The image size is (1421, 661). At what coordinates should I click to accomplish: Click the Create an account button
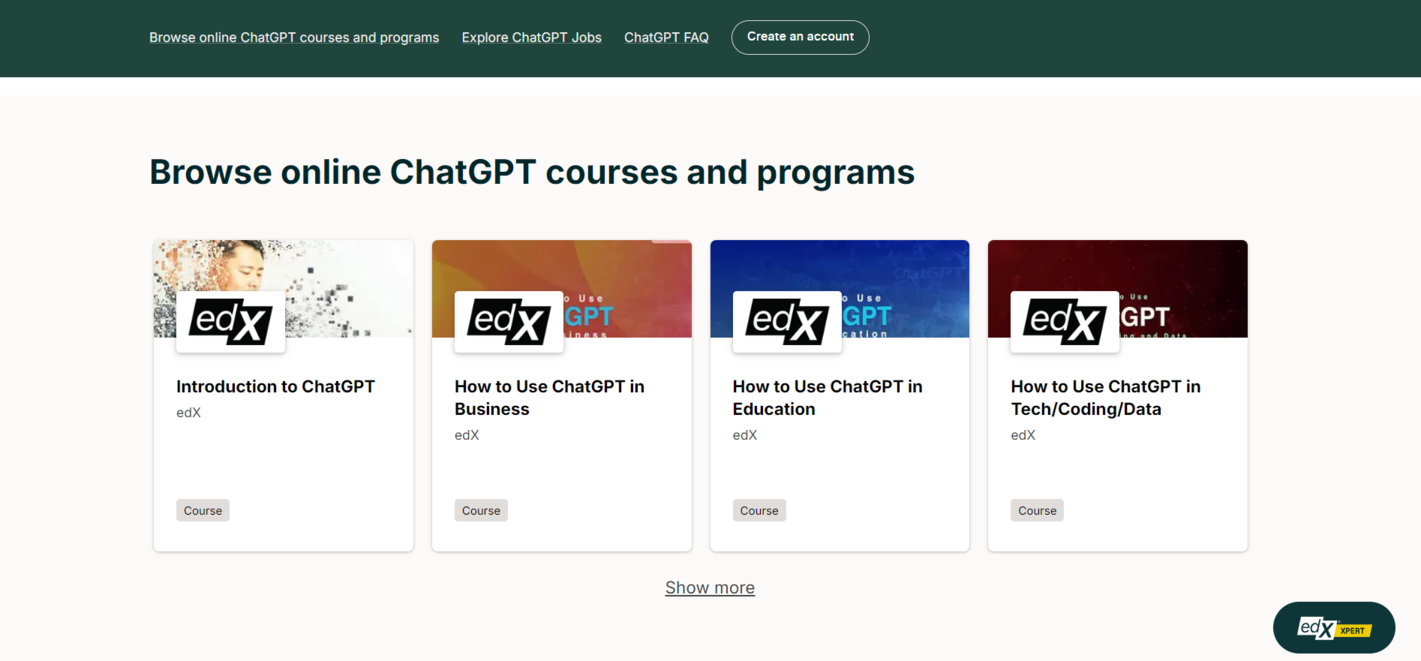coord(800,37)
